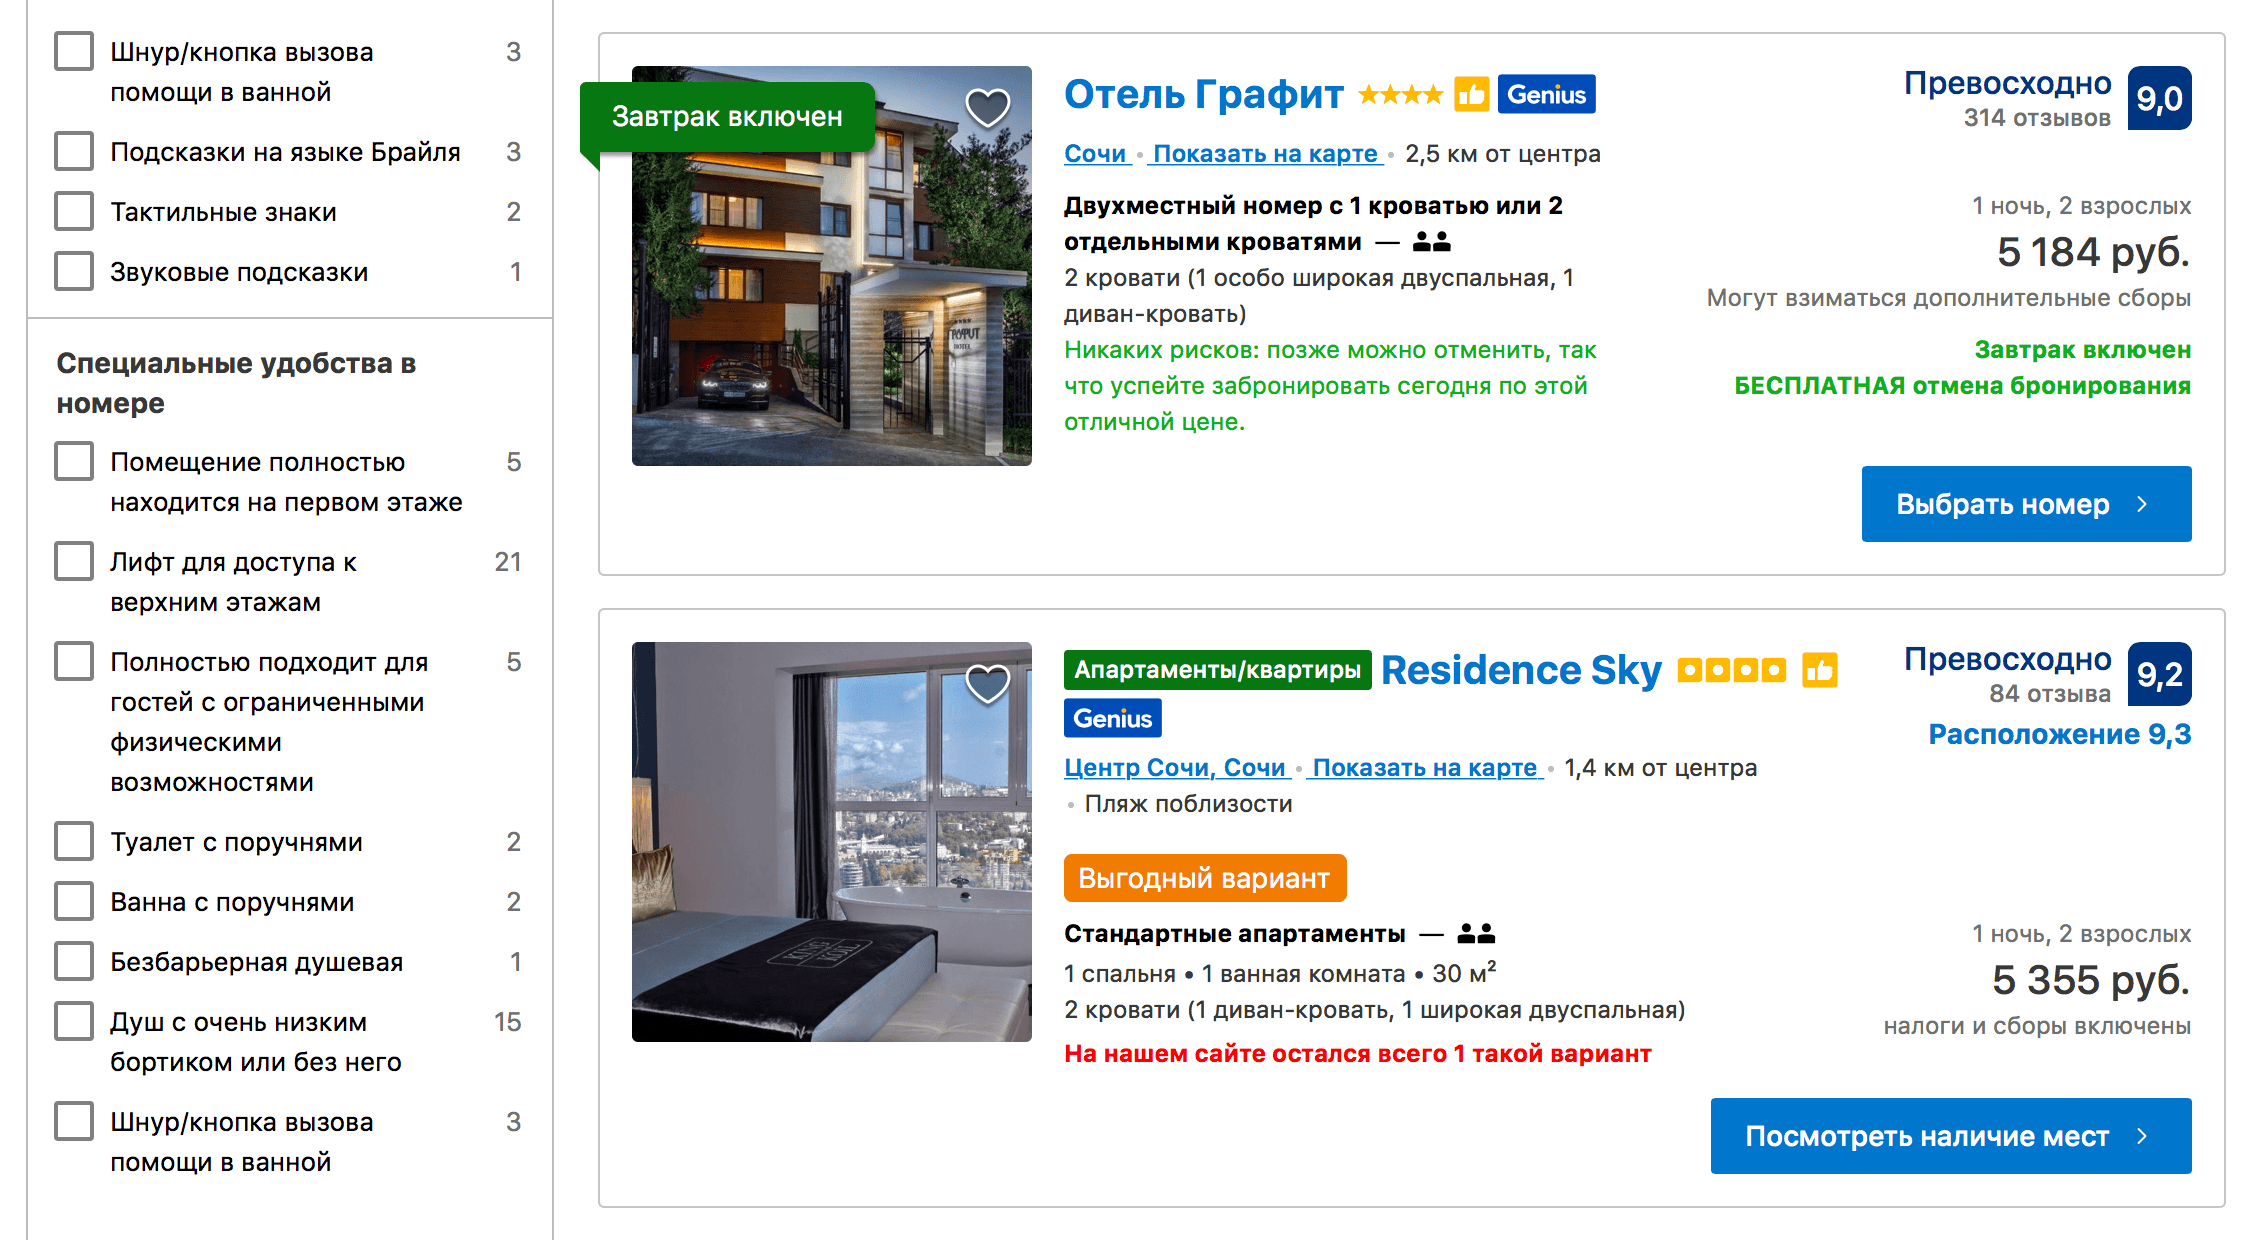The height and width of the screenshot is (1240, 2250).
Task: Click the 5 184 руб. price
Action: click(x=2093, y=252)
